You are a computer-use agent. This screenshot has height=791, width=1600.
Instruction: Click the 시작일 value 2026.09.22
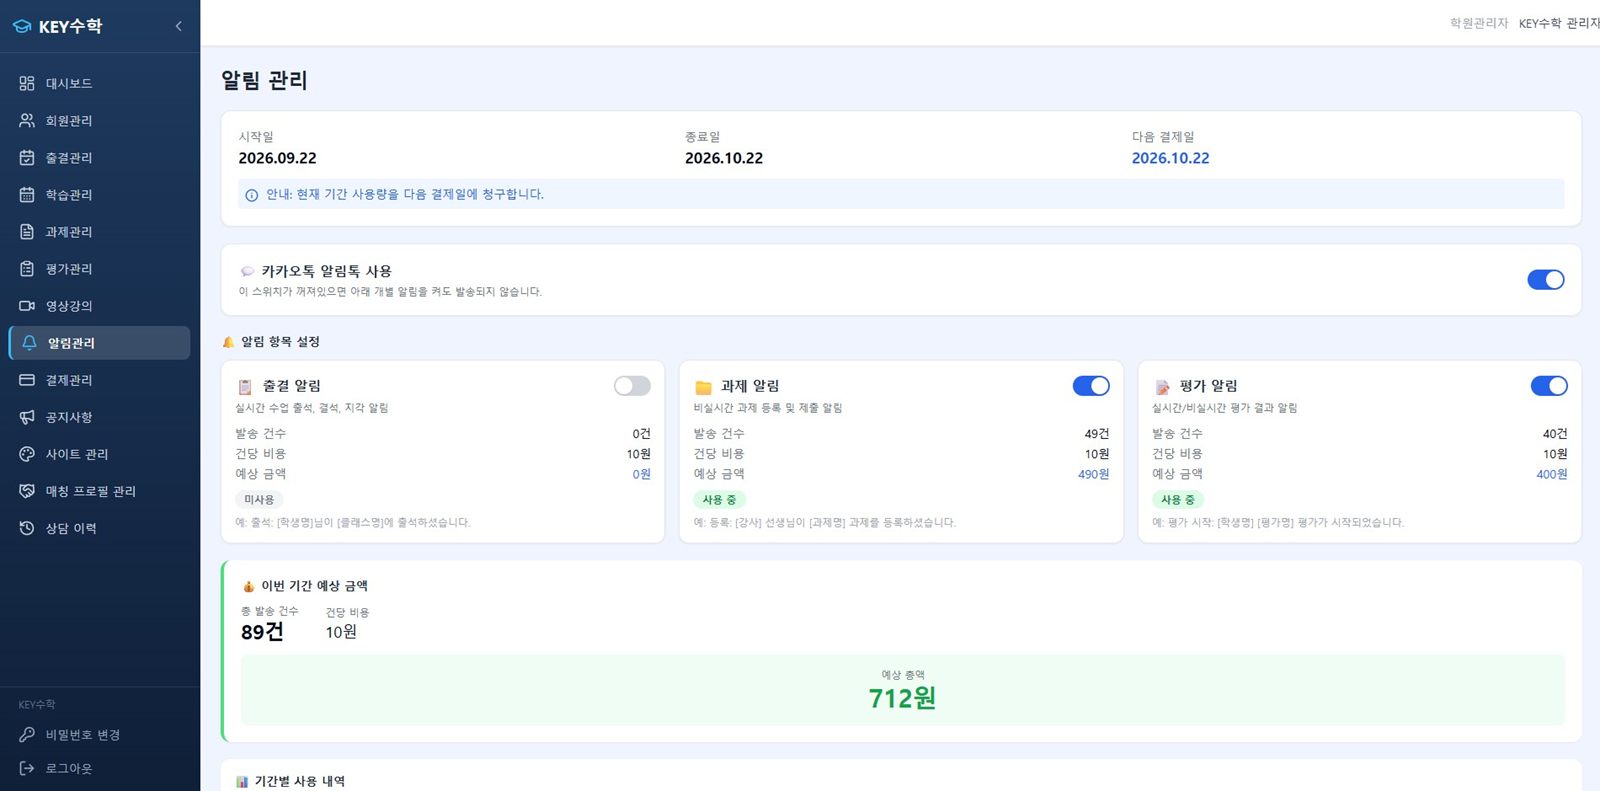(277, 158)
